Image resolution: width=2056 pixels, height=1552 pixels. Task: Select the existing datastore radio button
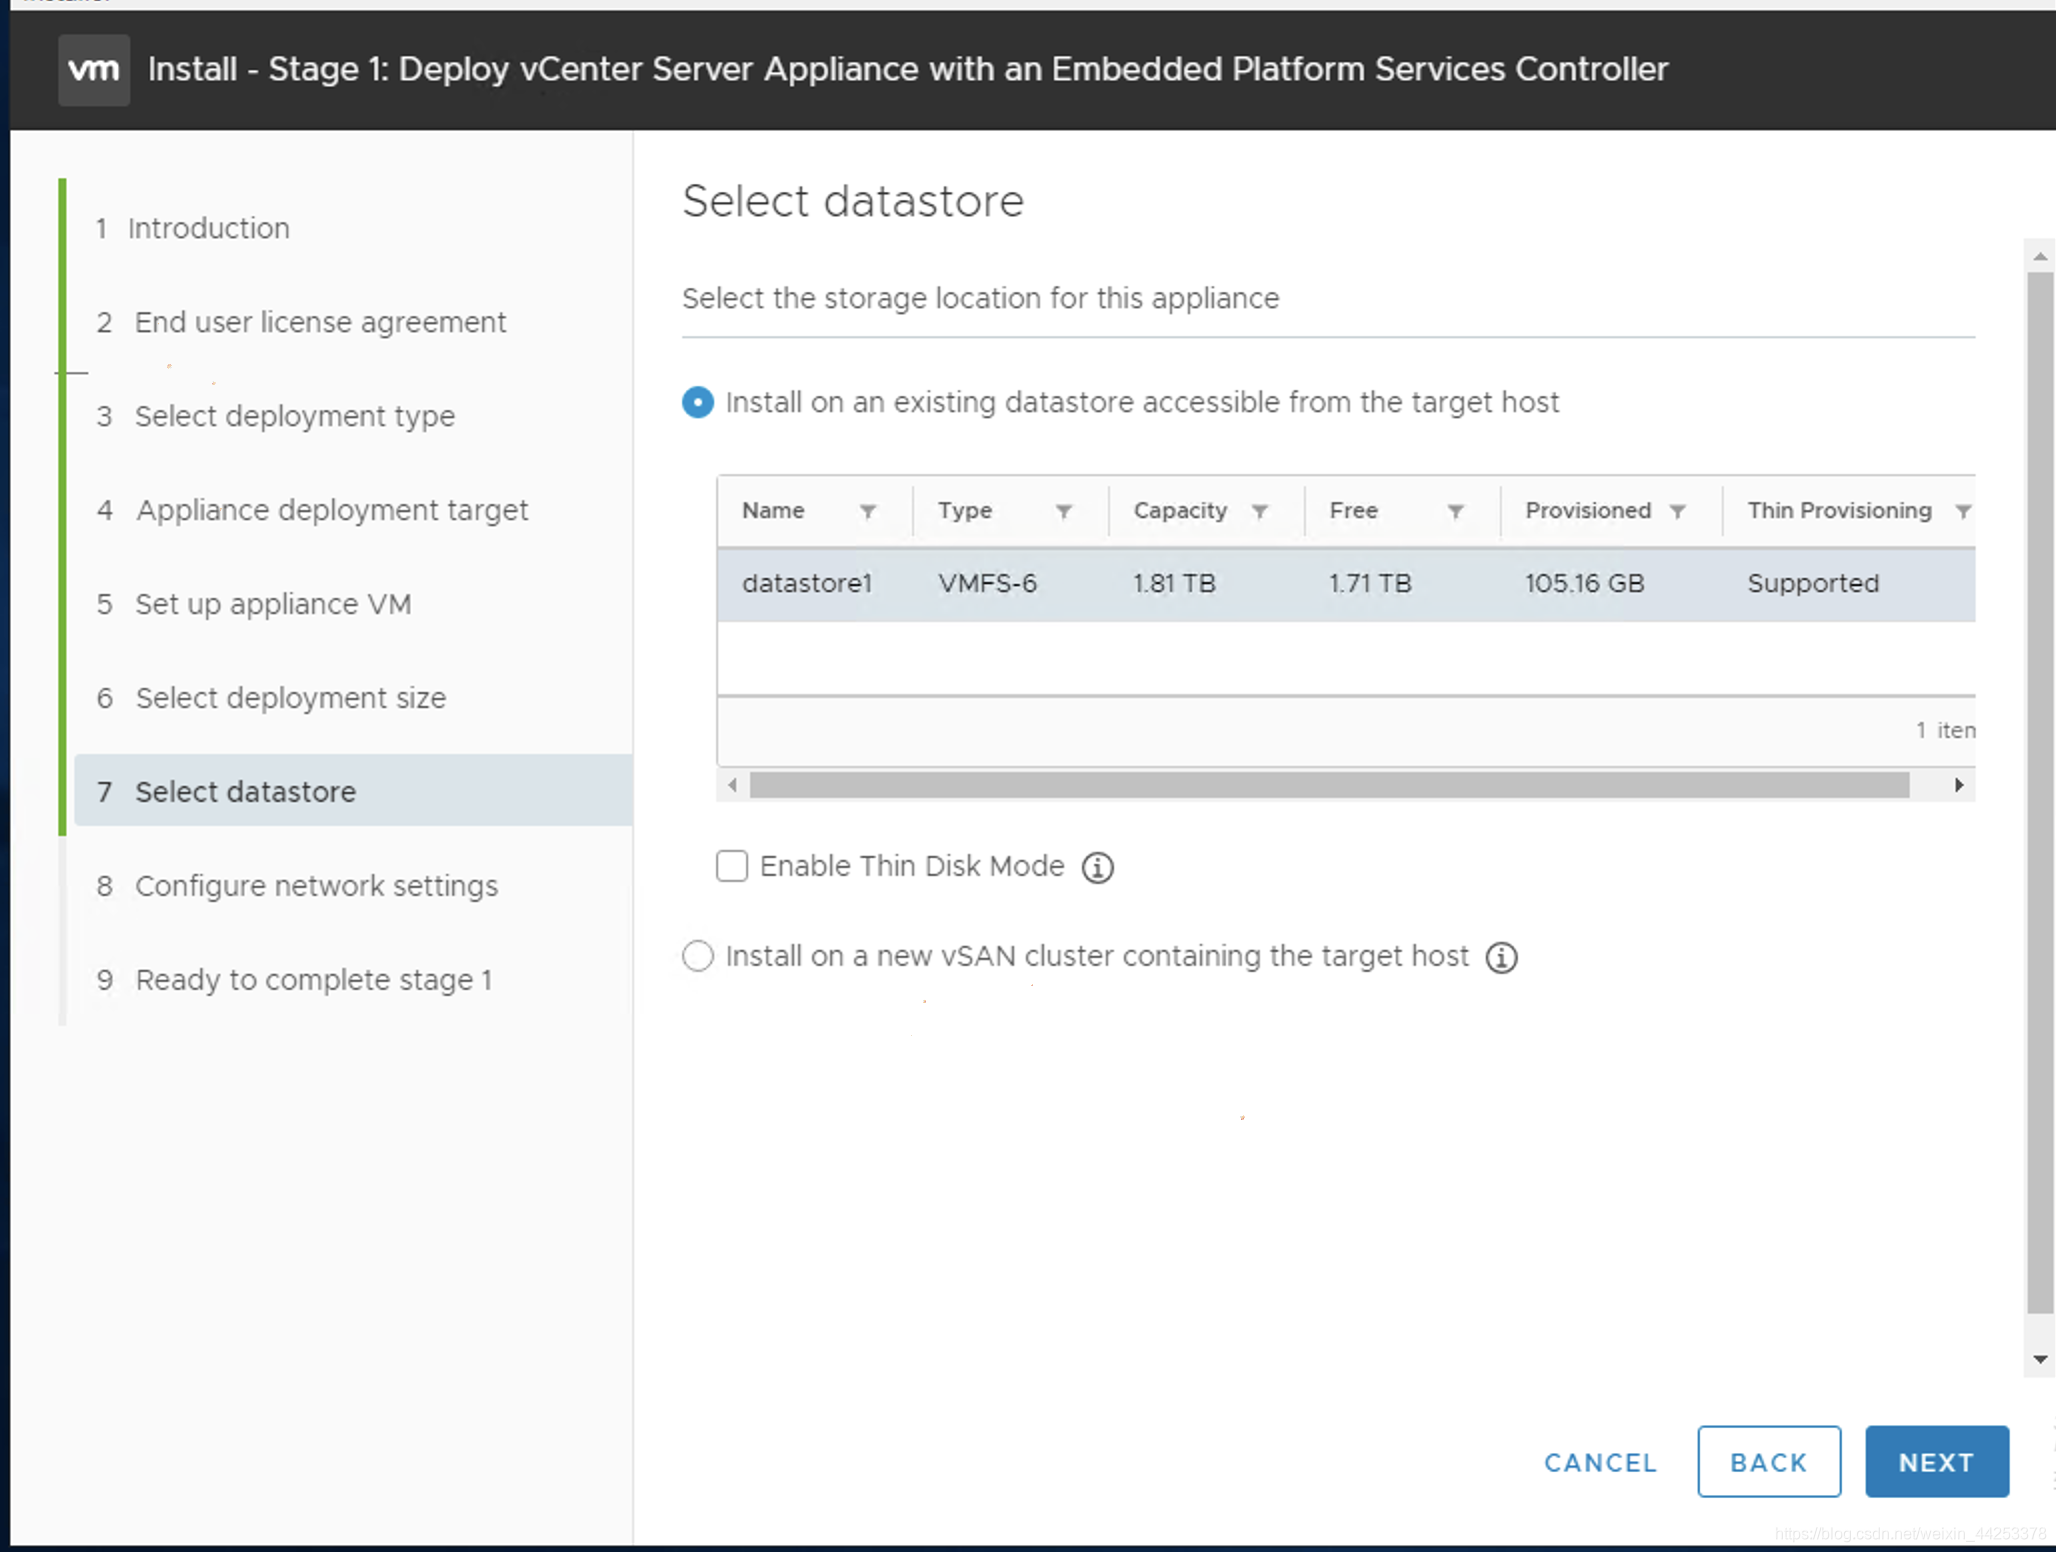pos(696,403)
